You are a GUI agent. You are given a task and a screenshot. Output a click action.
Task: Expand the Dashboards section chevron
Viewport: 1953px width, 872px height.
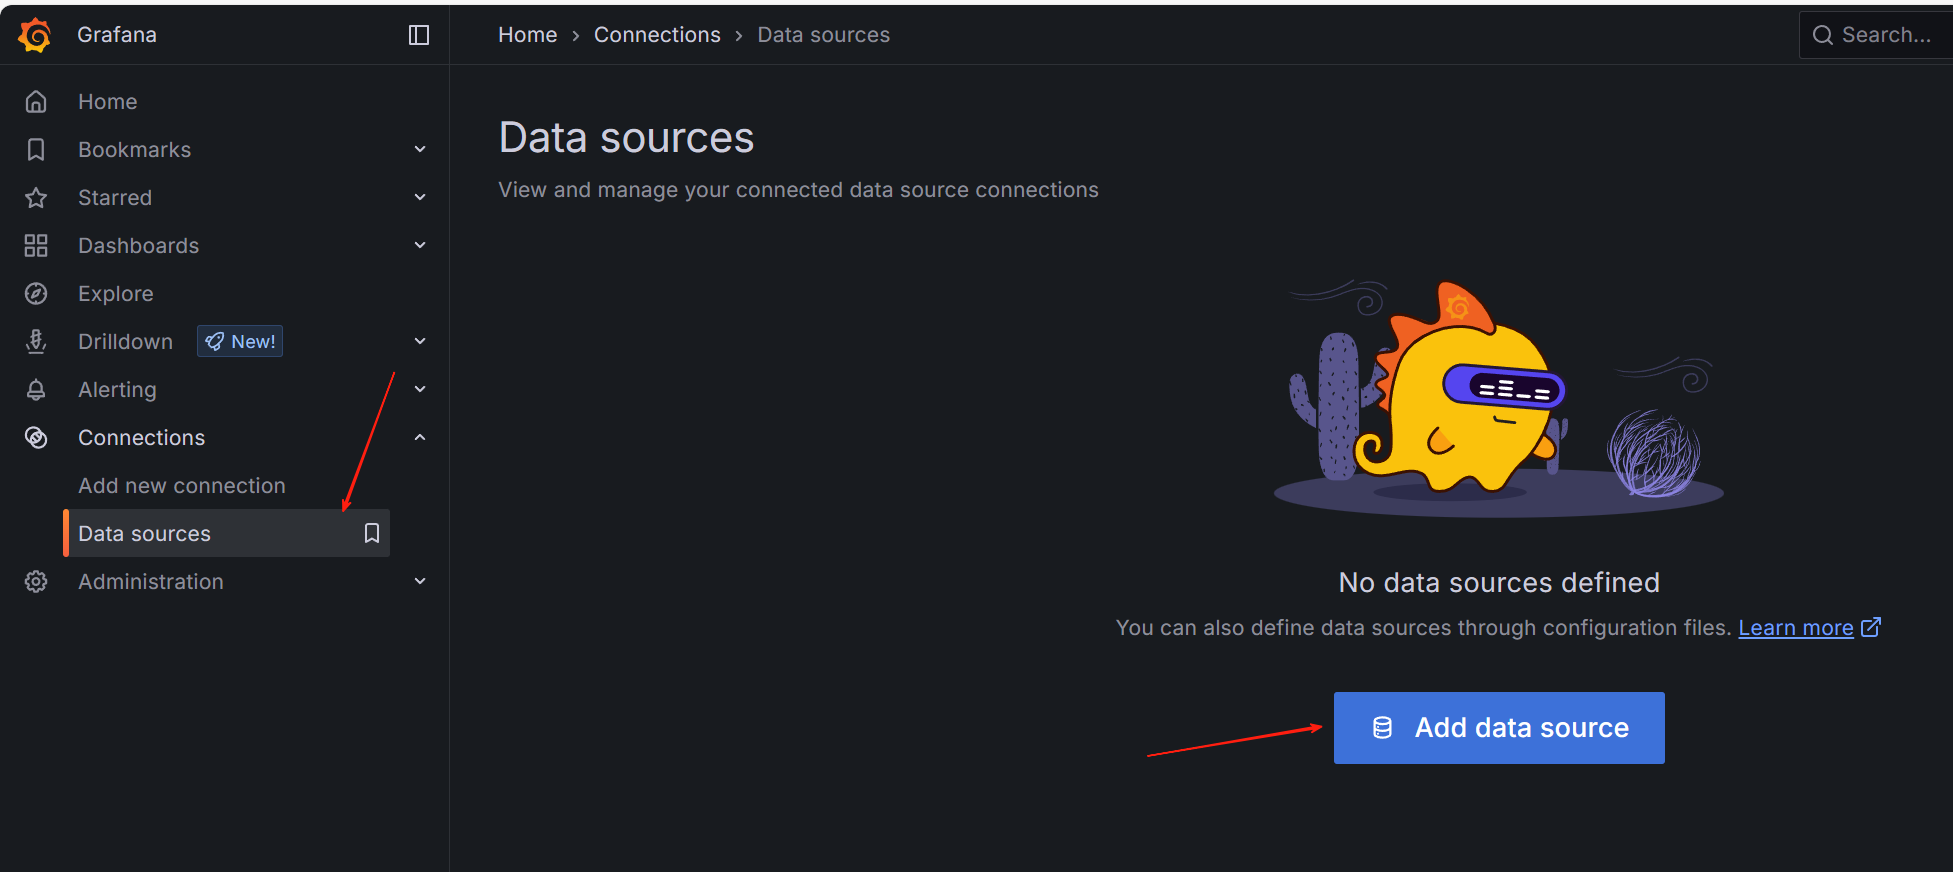click(x=420, y=246)
